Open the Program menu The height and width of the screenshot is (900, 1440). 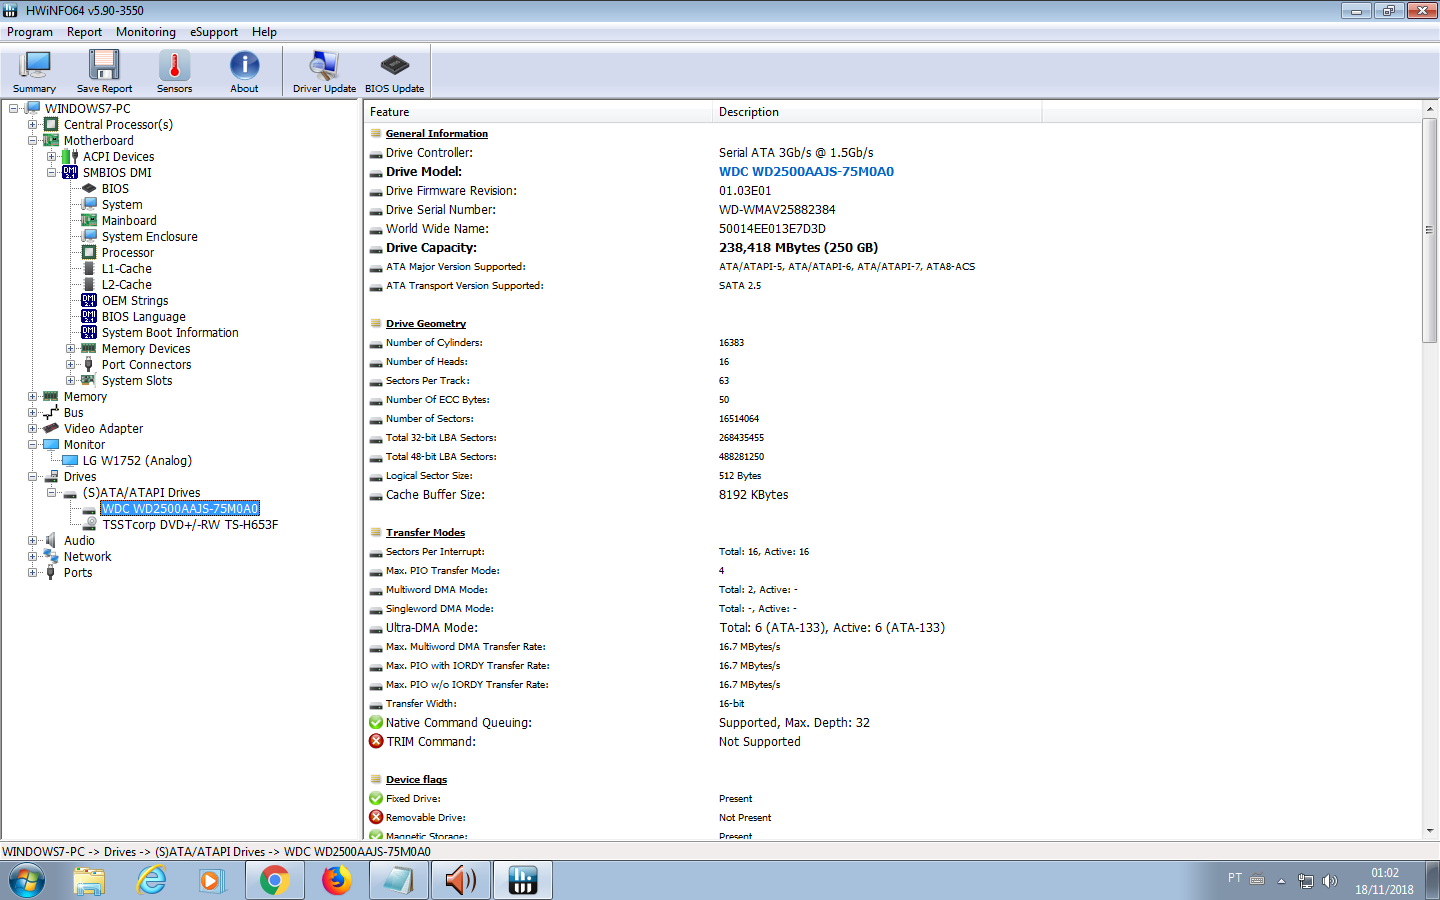point(30,32)
